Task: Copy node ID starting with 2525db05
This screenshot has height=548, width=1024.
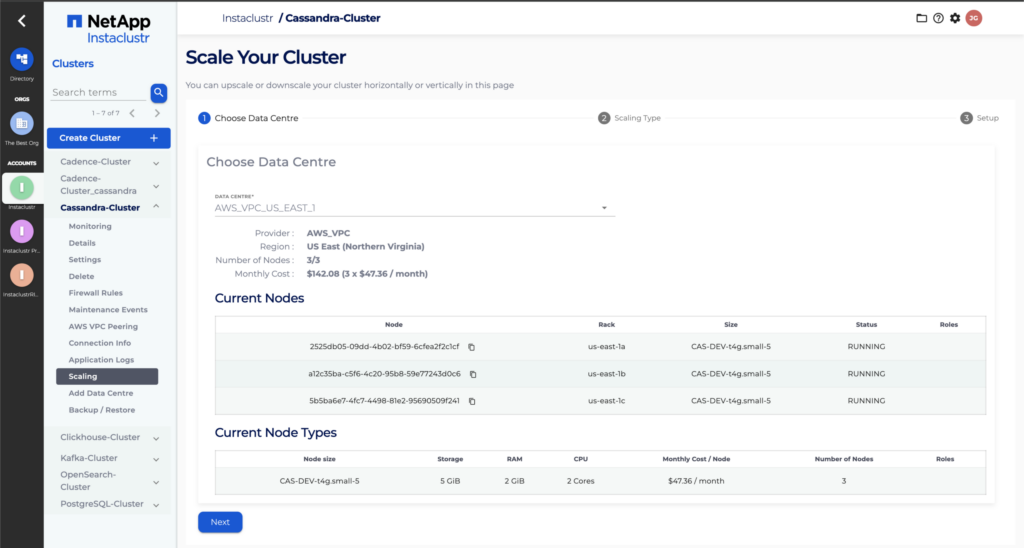Action: click(x=472, y=347)
